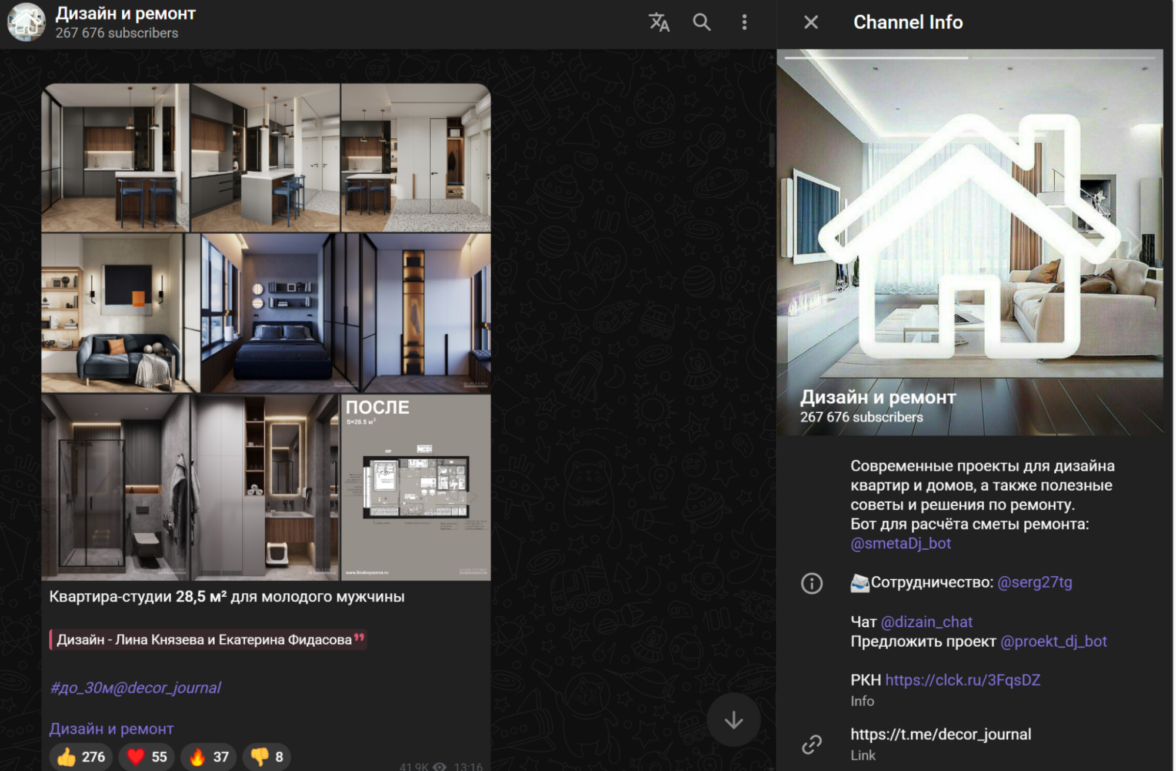This screenshot has height=771, width=1176.
Task: Open the first kitchen photo thumbnail
Action: (115, 158)
